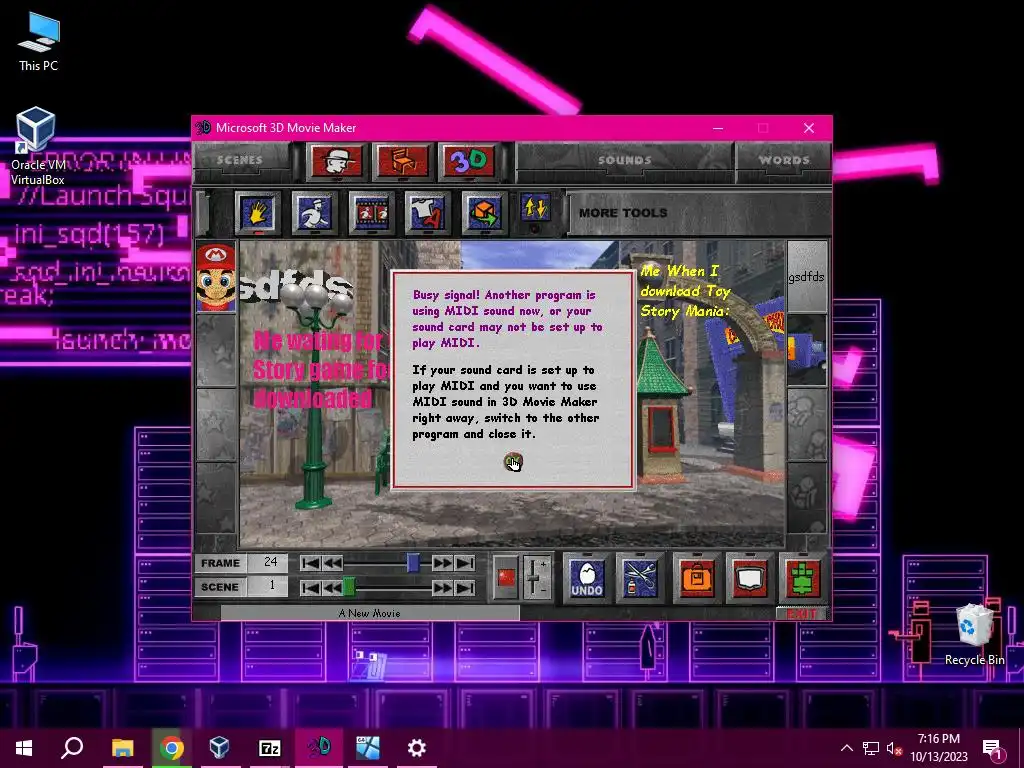The height and width of the screenshot is (768, 1024).
Task: Click the yellow up-down arrows tool
Action: (535, 208)
